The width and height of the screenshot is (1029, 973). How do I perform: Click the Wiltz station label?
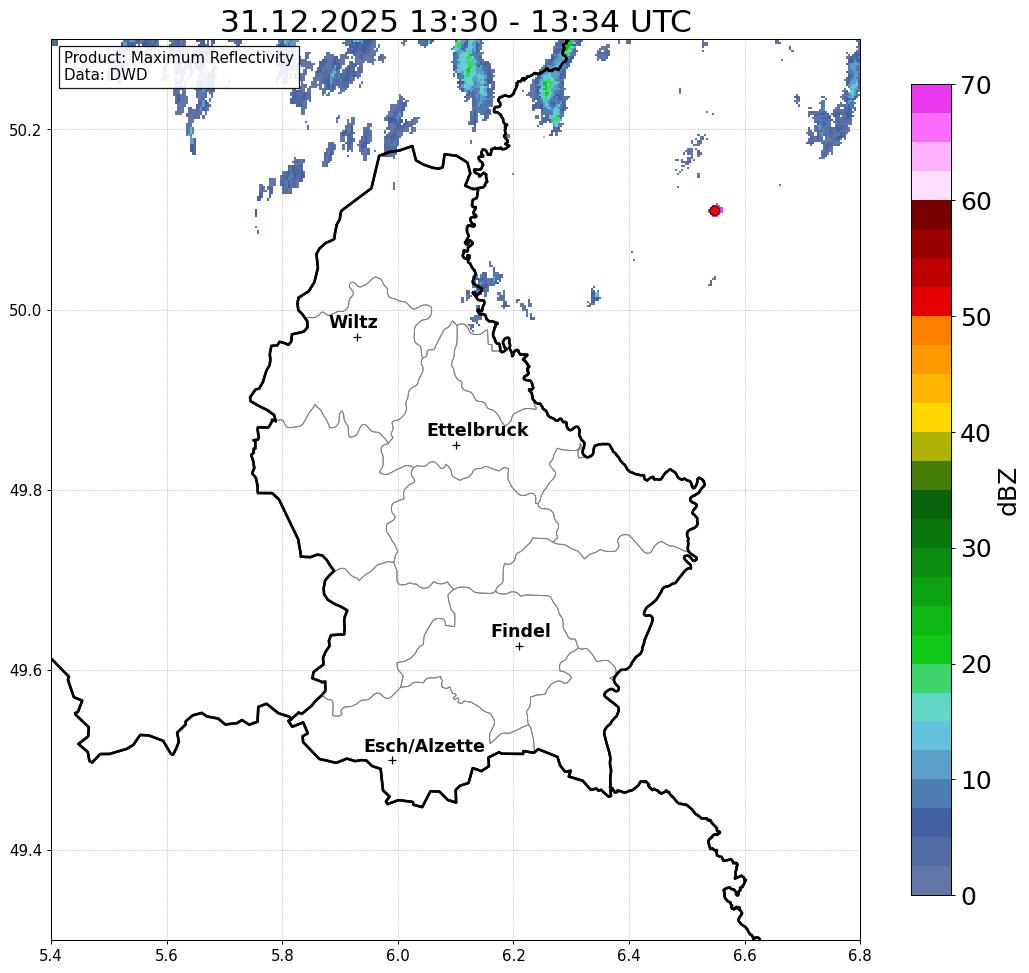pyautogui.click(x=353, y=322)
